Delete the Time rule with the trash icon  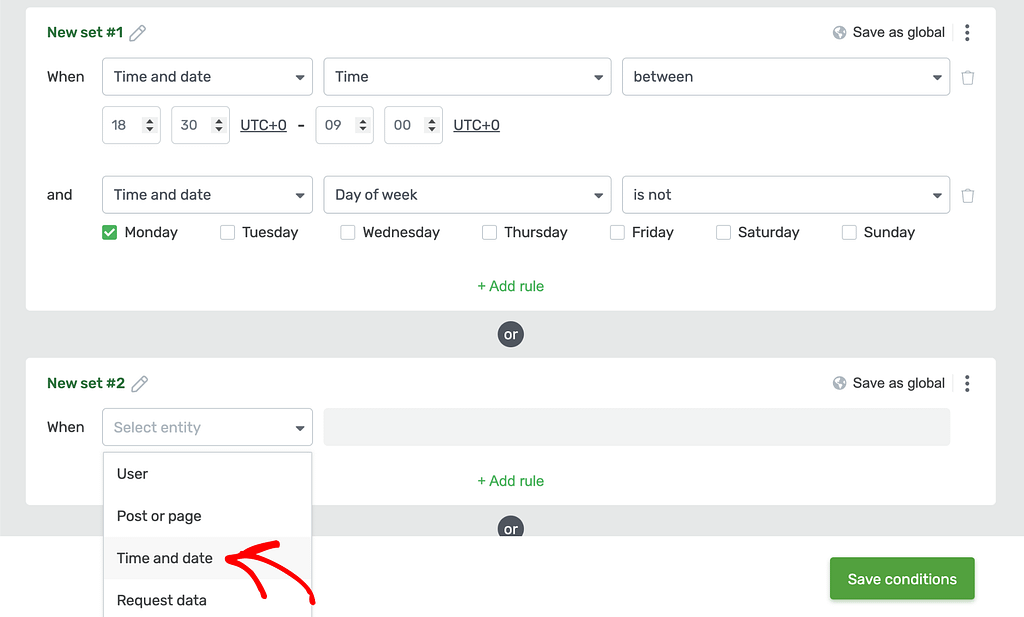(968, 78)
